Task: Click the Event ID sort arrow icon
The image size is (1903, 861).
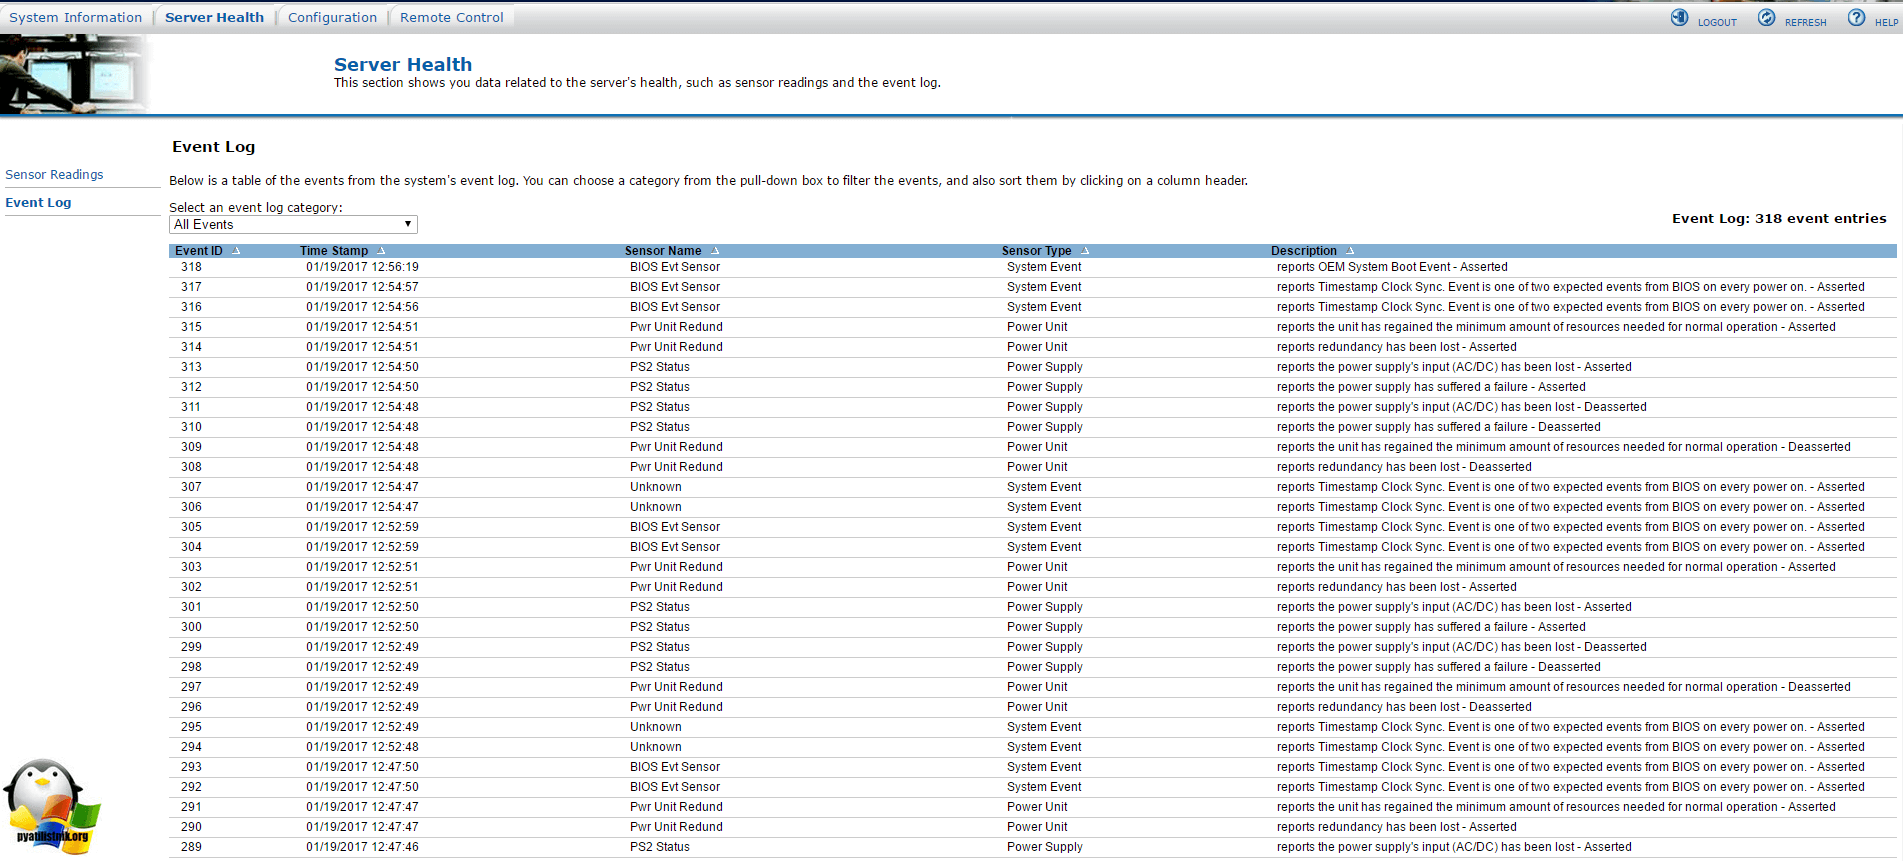Action: click(x=236, y=251)
